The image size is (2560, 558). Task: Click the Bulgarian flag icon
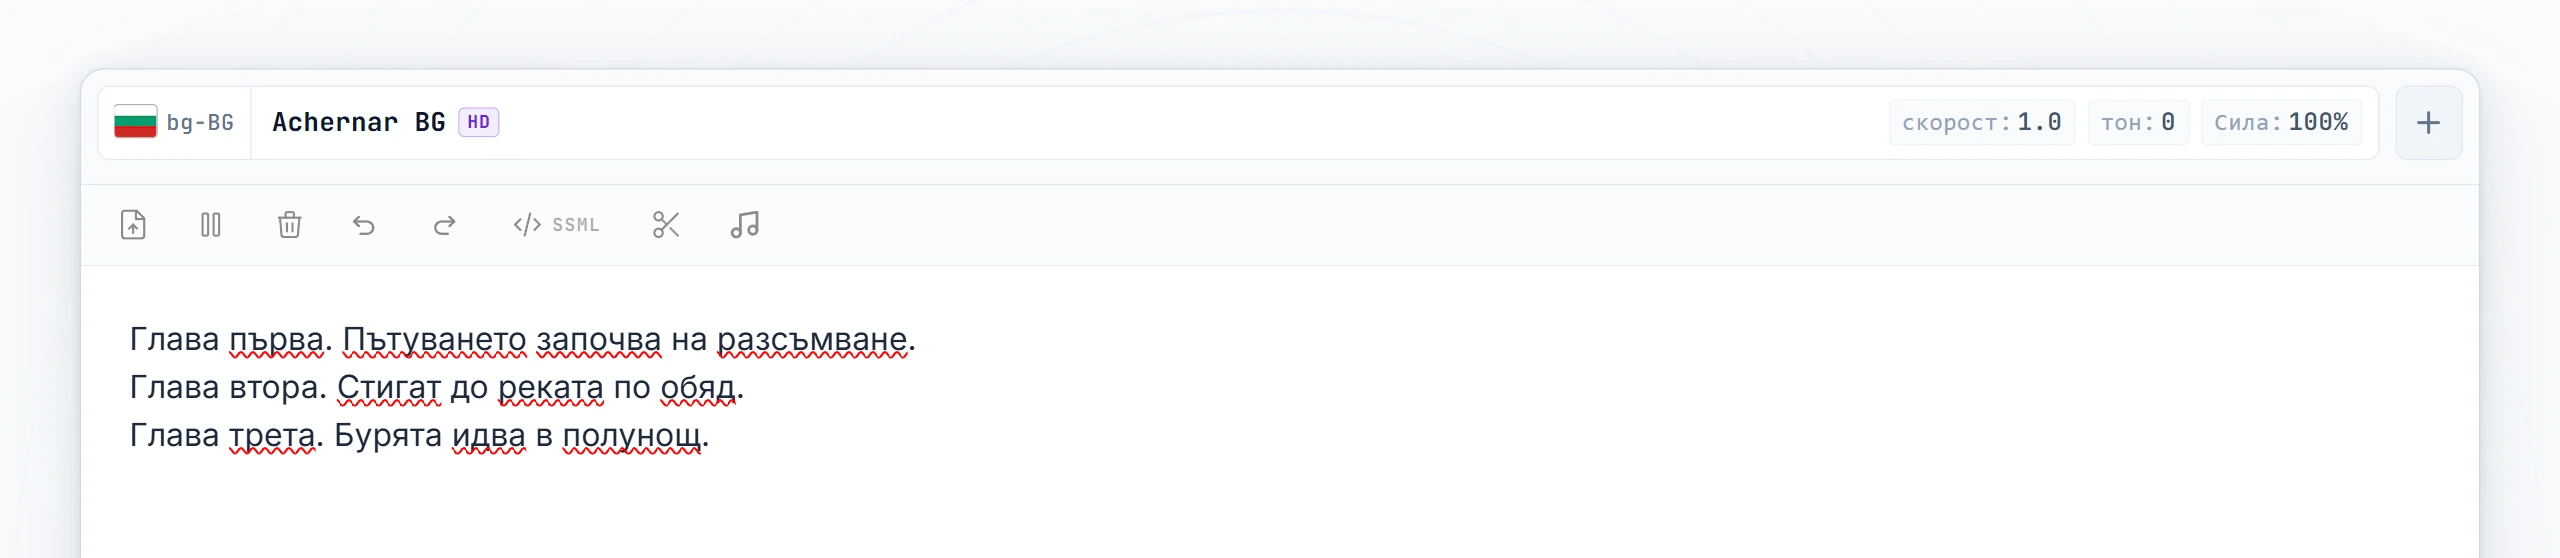pos(135,122)
